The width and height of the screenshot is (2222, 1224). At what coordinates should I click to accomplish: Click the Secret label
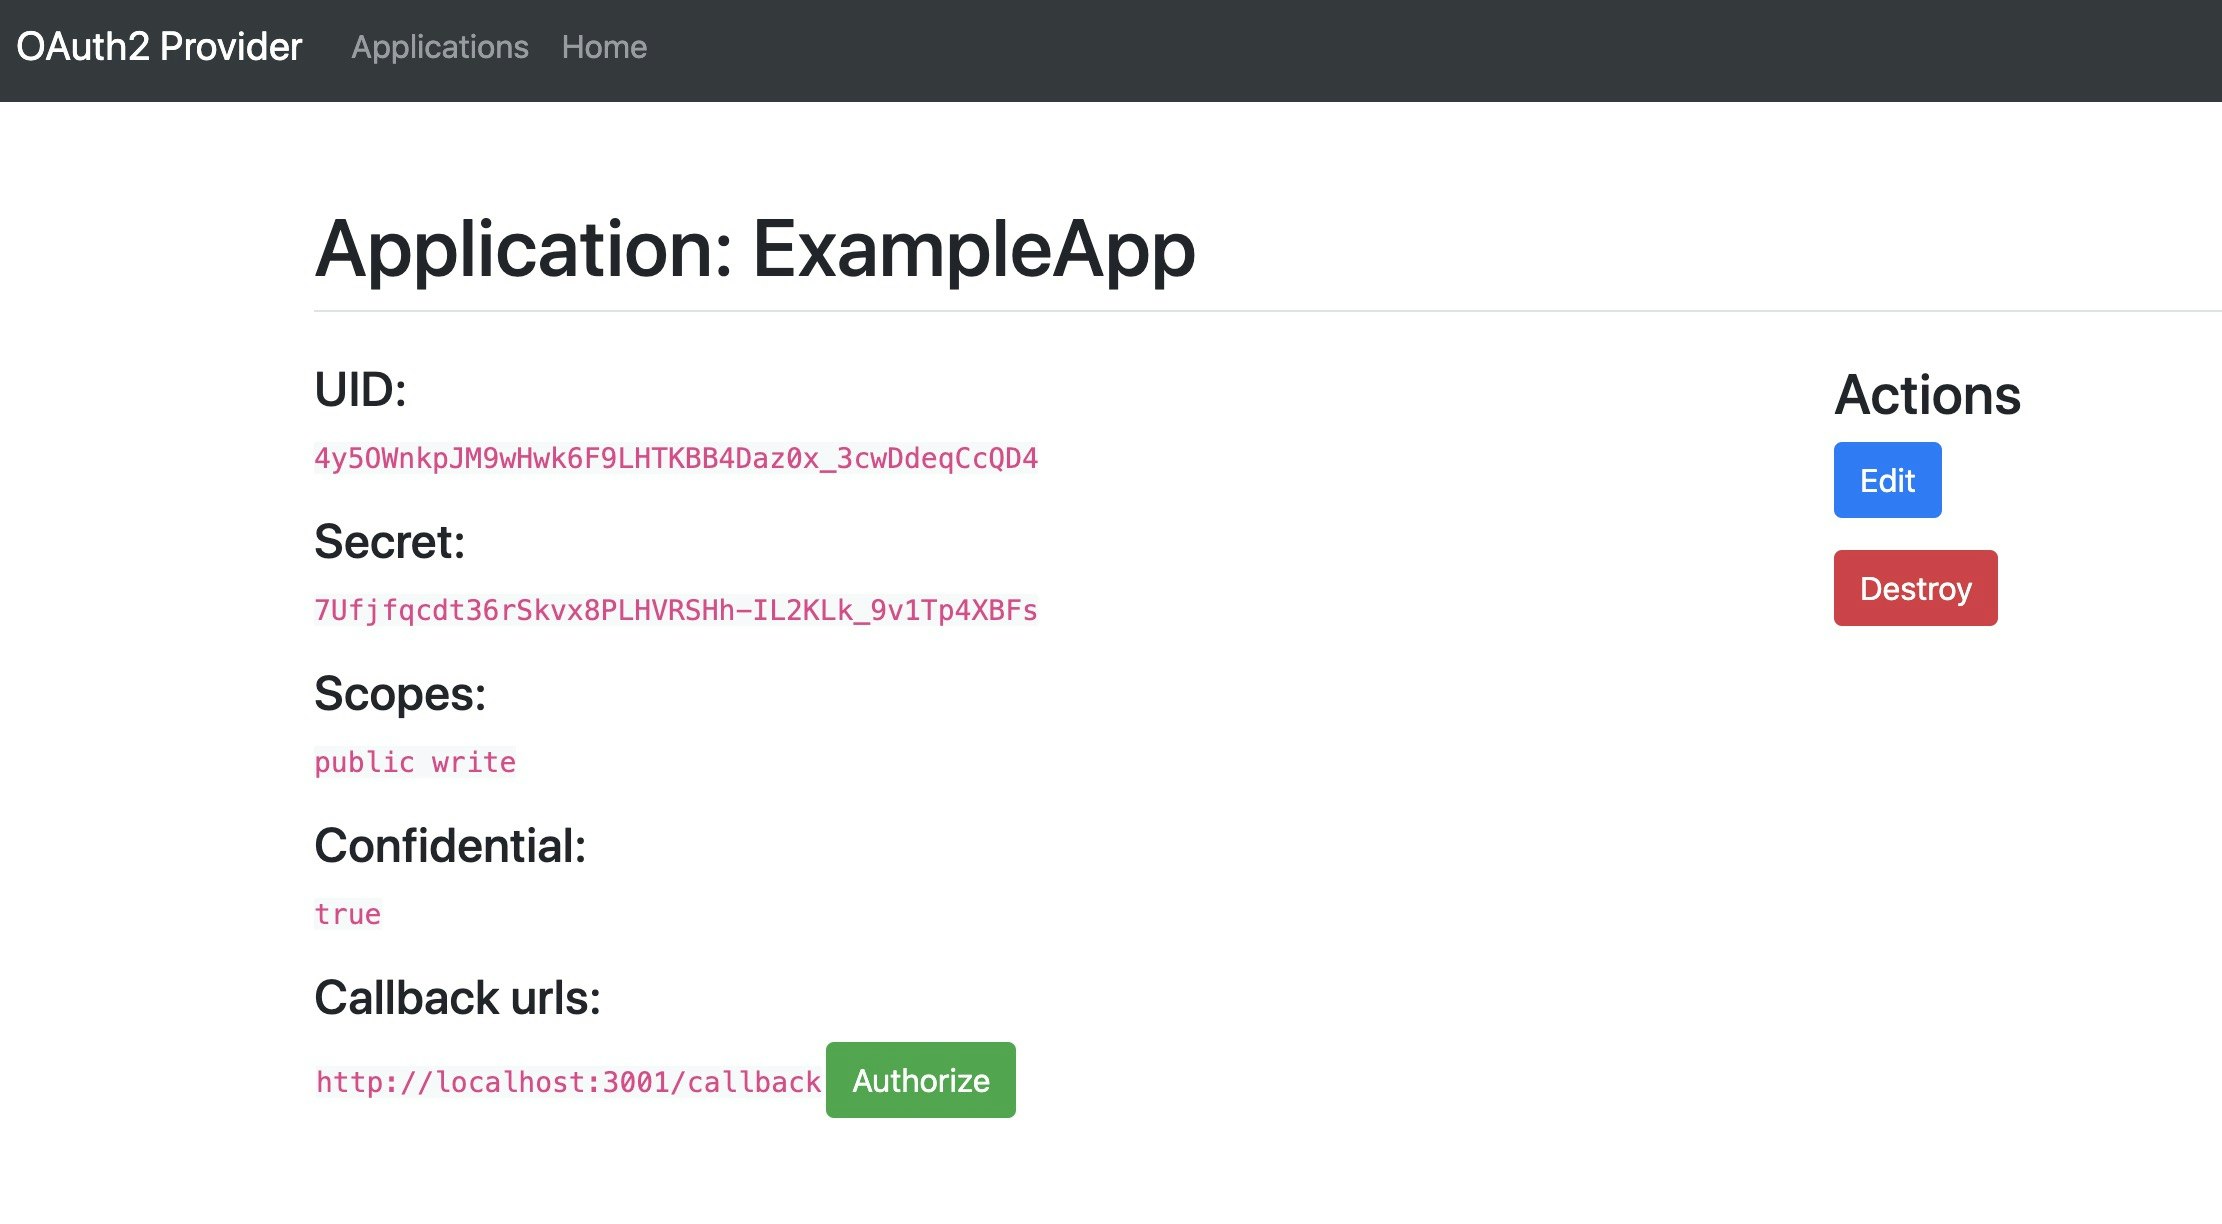pos(389,542)
